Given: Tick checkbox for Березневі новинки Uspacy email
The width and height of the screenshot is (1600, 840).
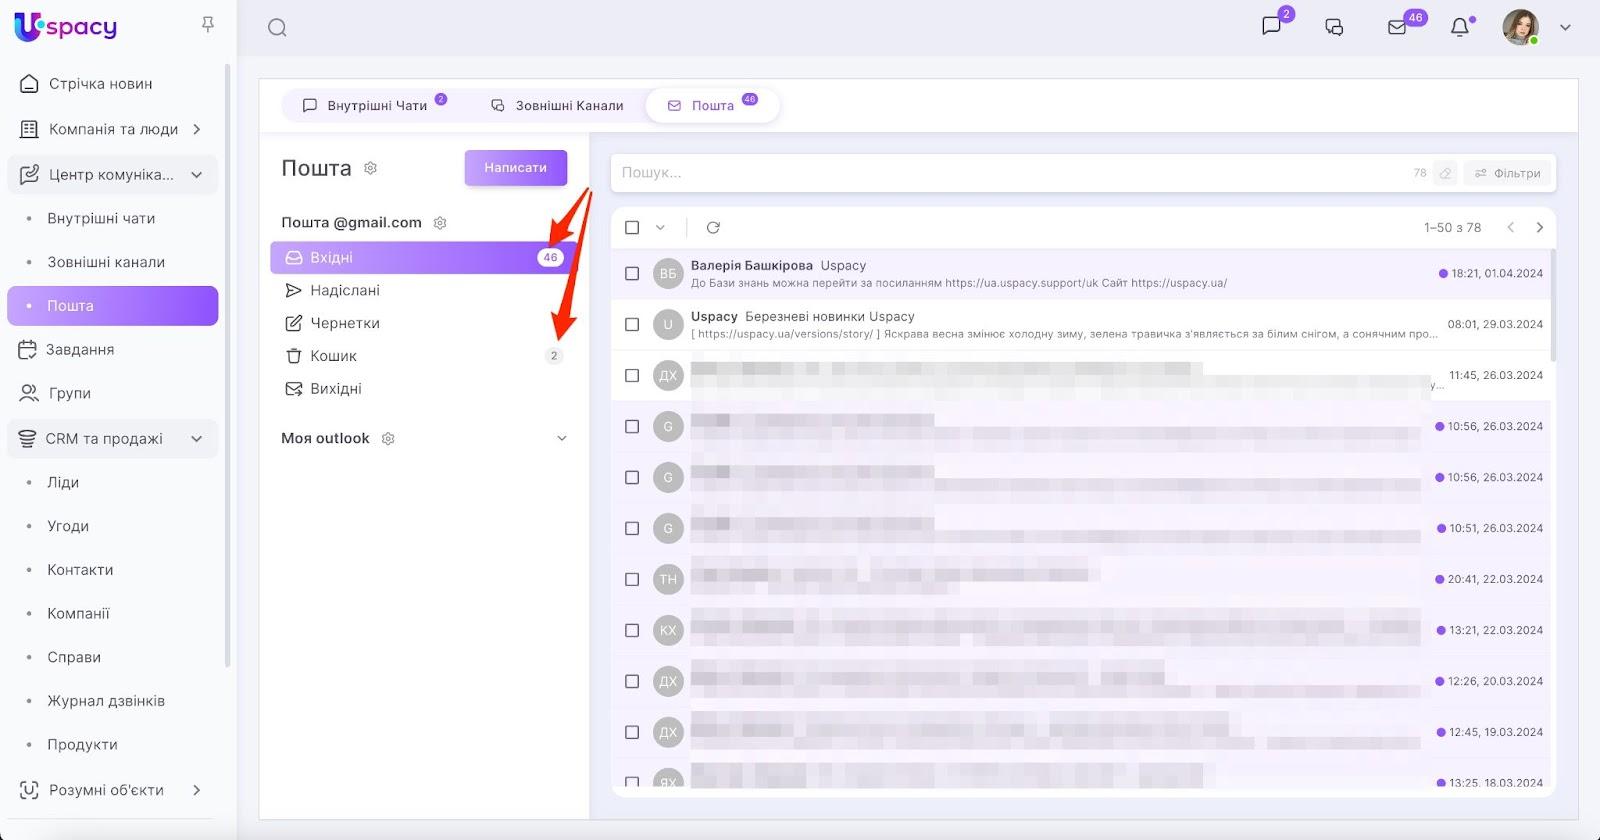Looking at the screenshot, I should [x=632, y=325].
